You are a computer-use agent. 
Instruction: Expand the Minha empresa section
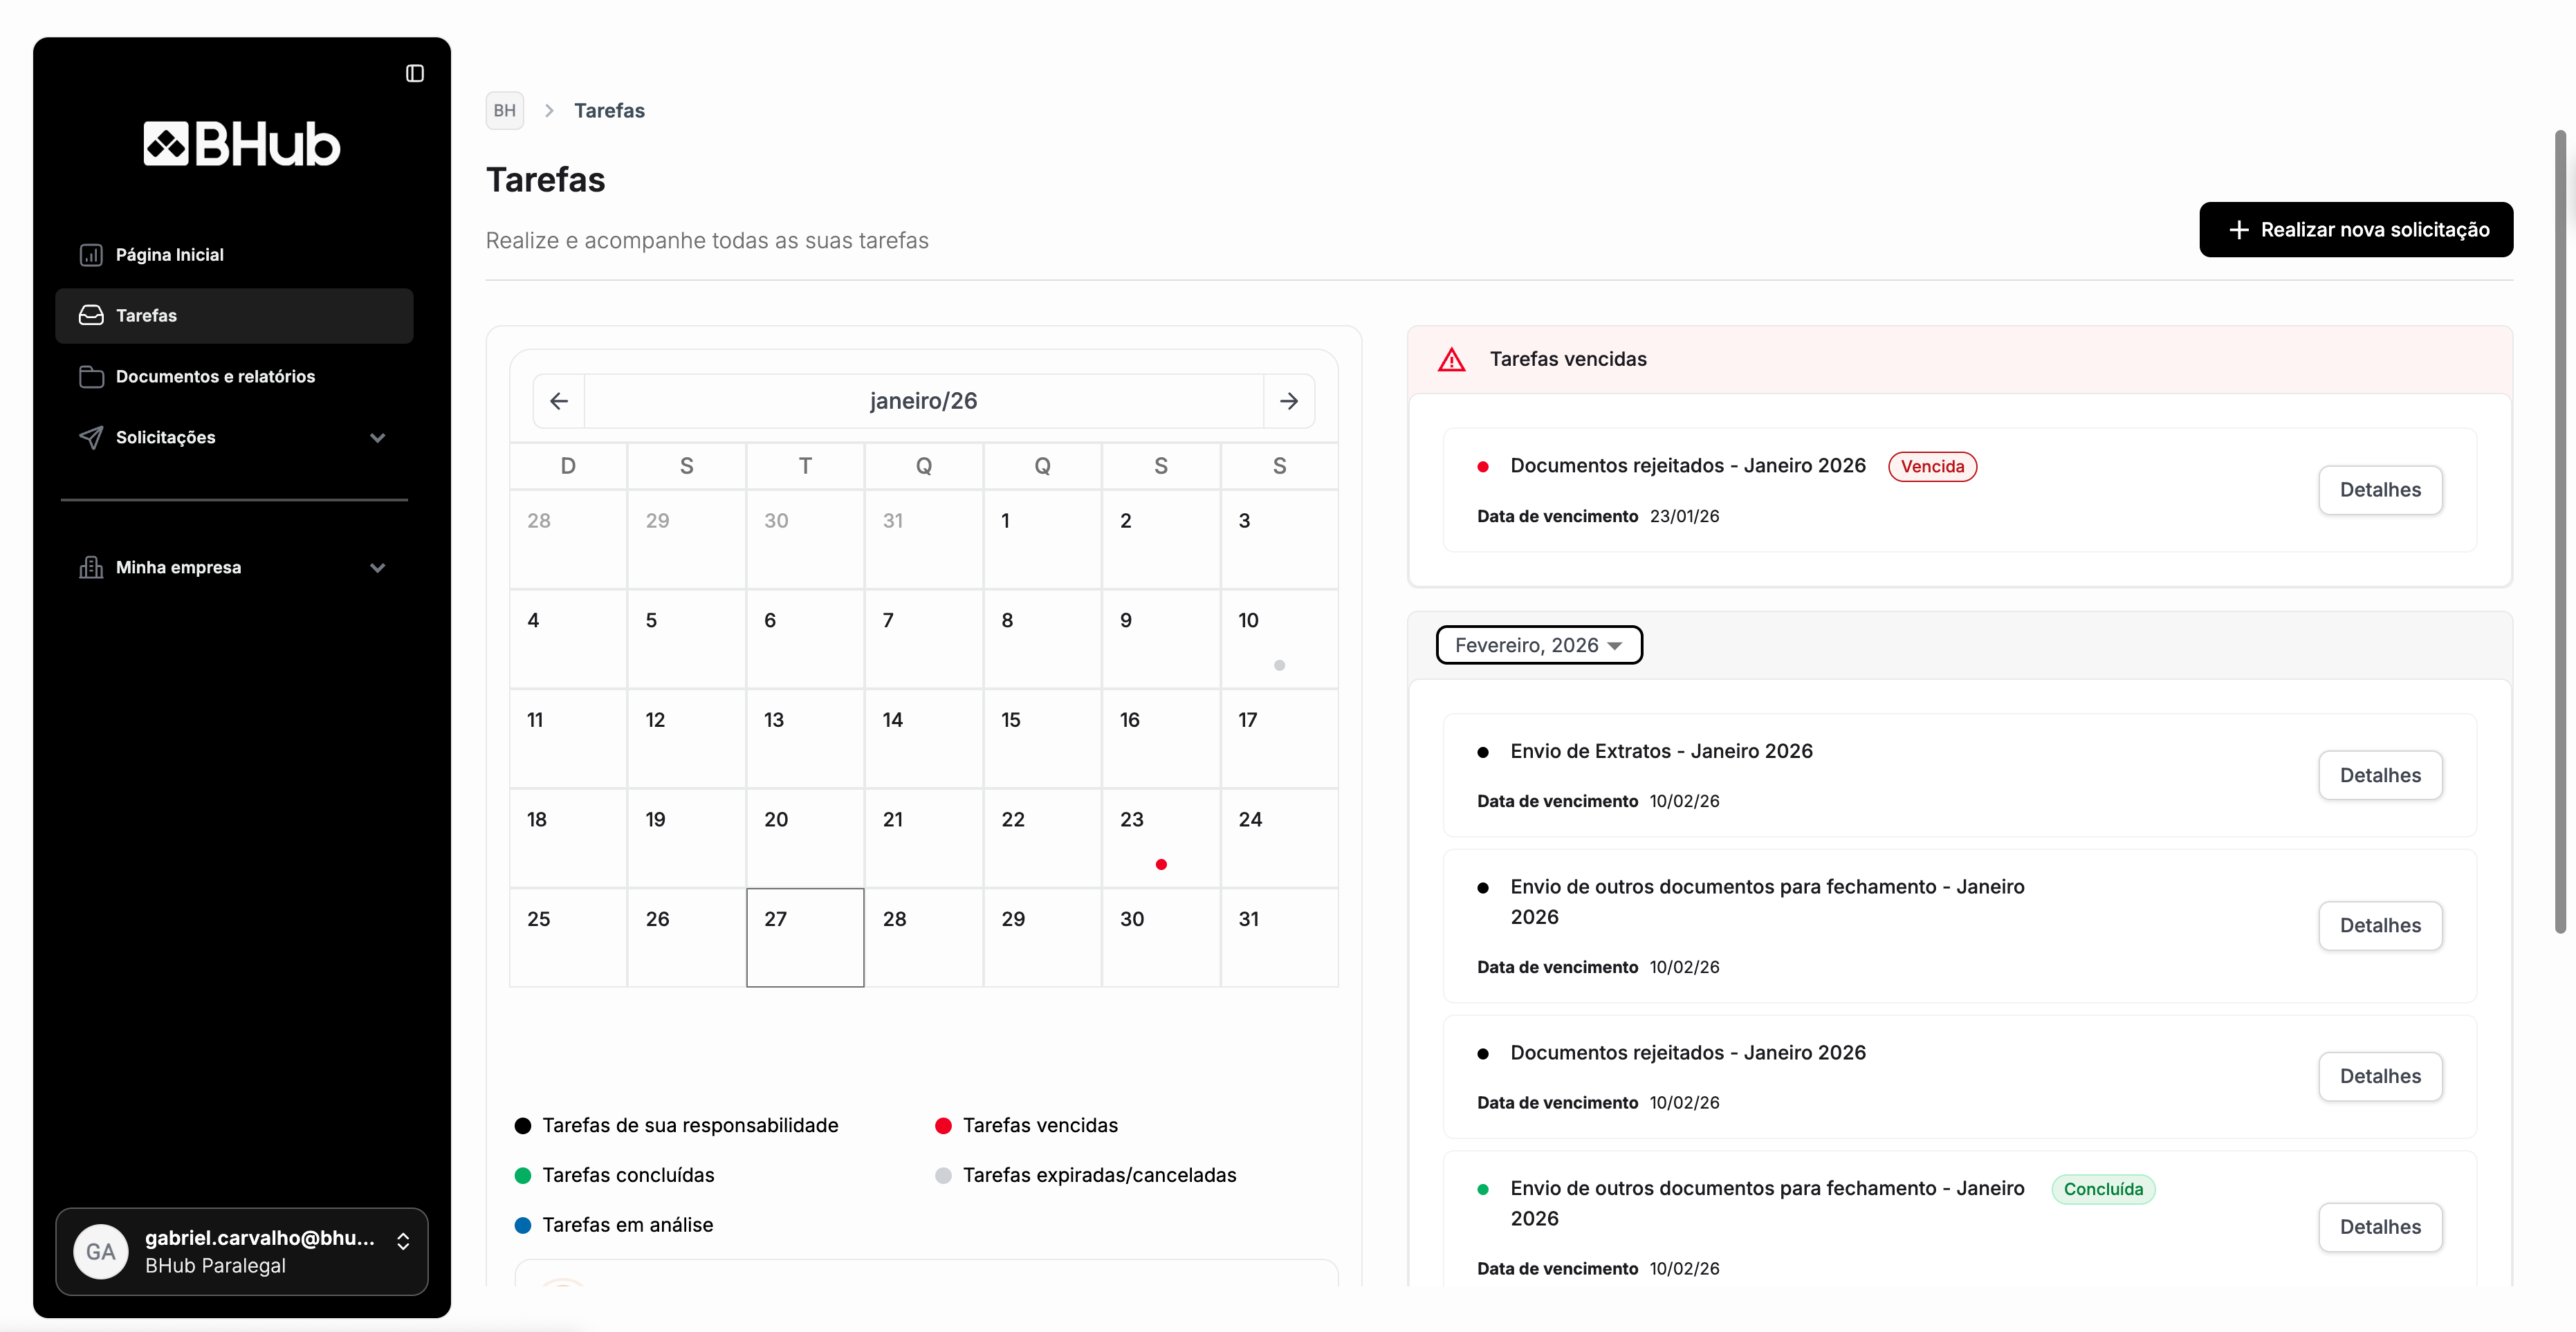click(x=377, y=568)
